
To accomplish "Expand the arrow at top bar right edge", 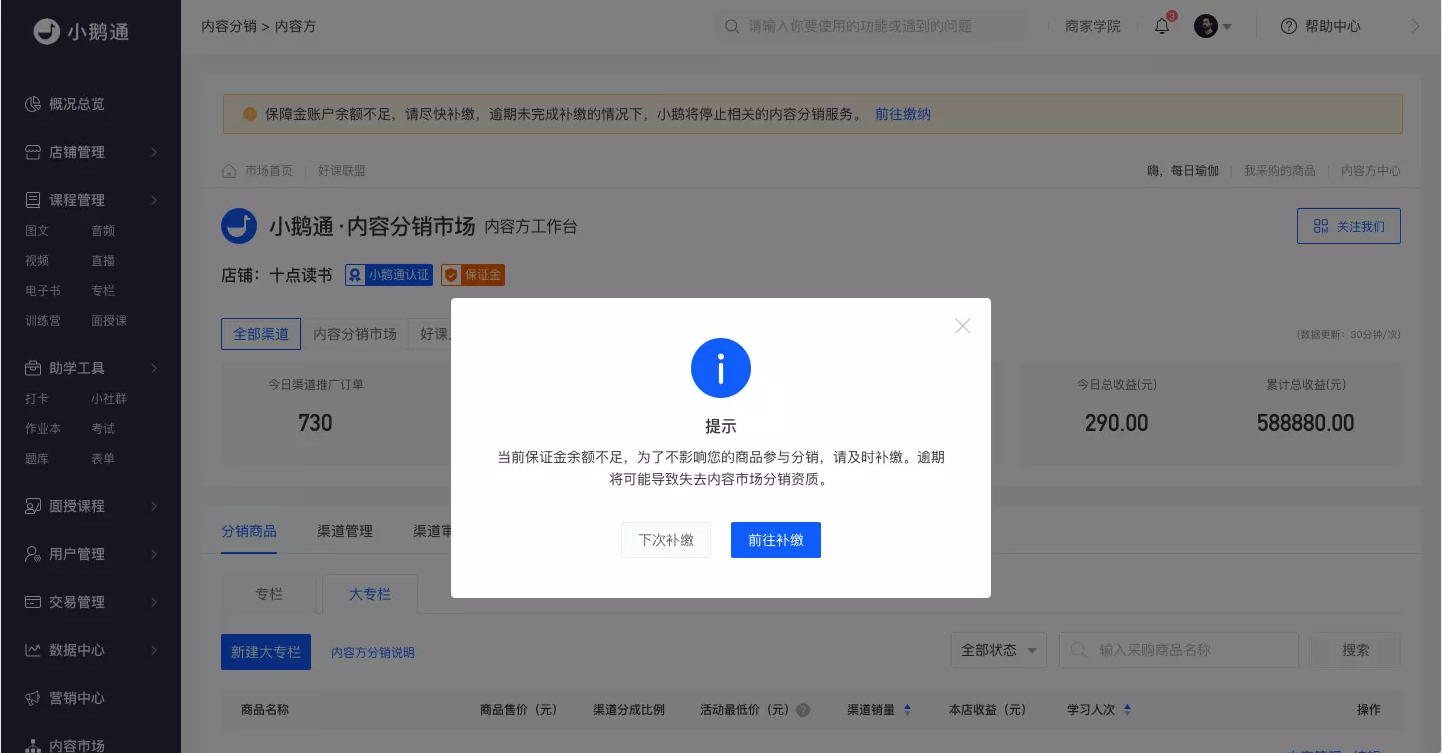I will [1415, 27].
